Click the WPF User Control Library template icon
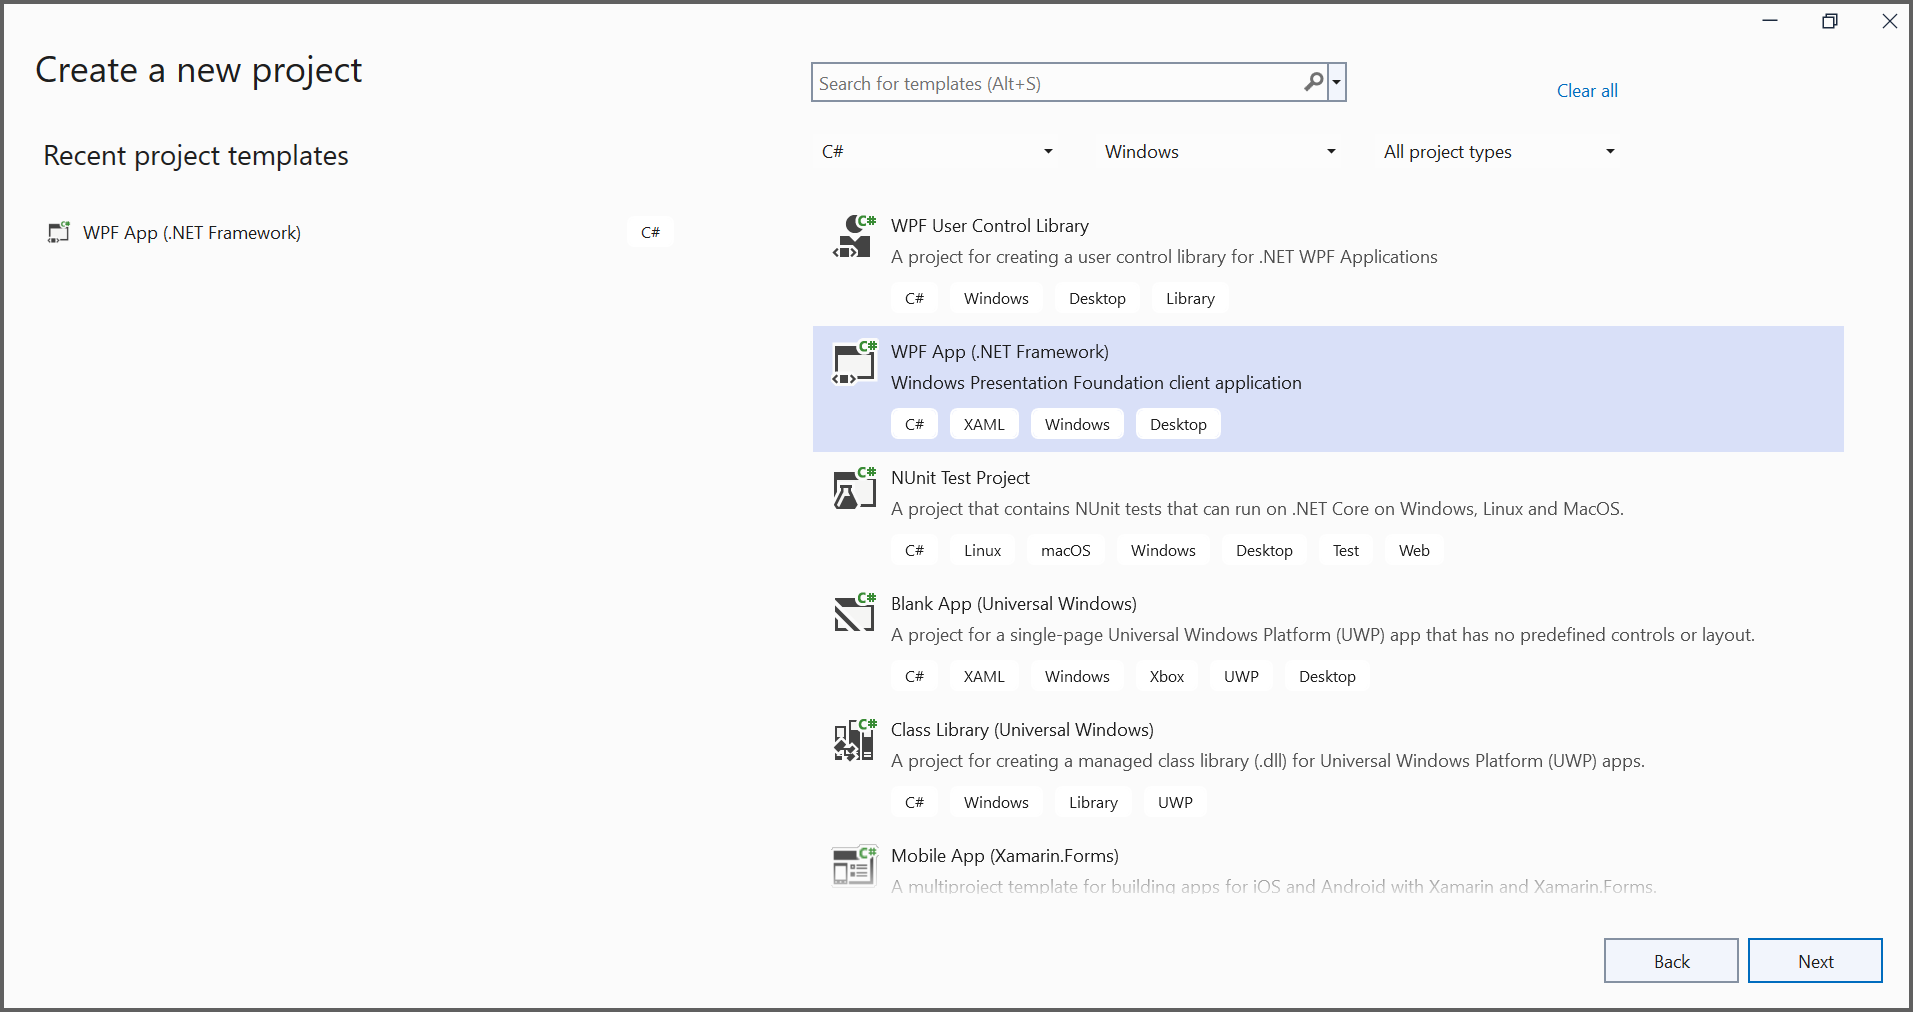The image size is (1913, 1012). click(x=854, y=236)
